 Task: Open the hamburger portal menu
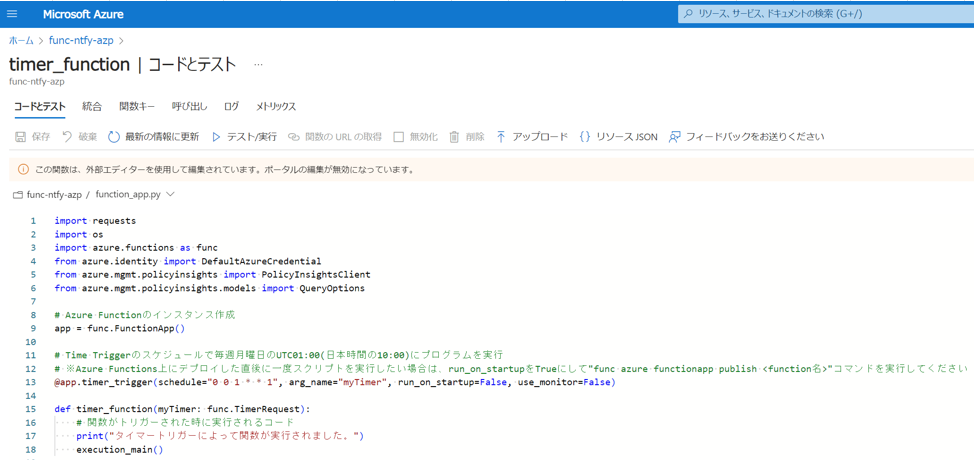point(12,14)
